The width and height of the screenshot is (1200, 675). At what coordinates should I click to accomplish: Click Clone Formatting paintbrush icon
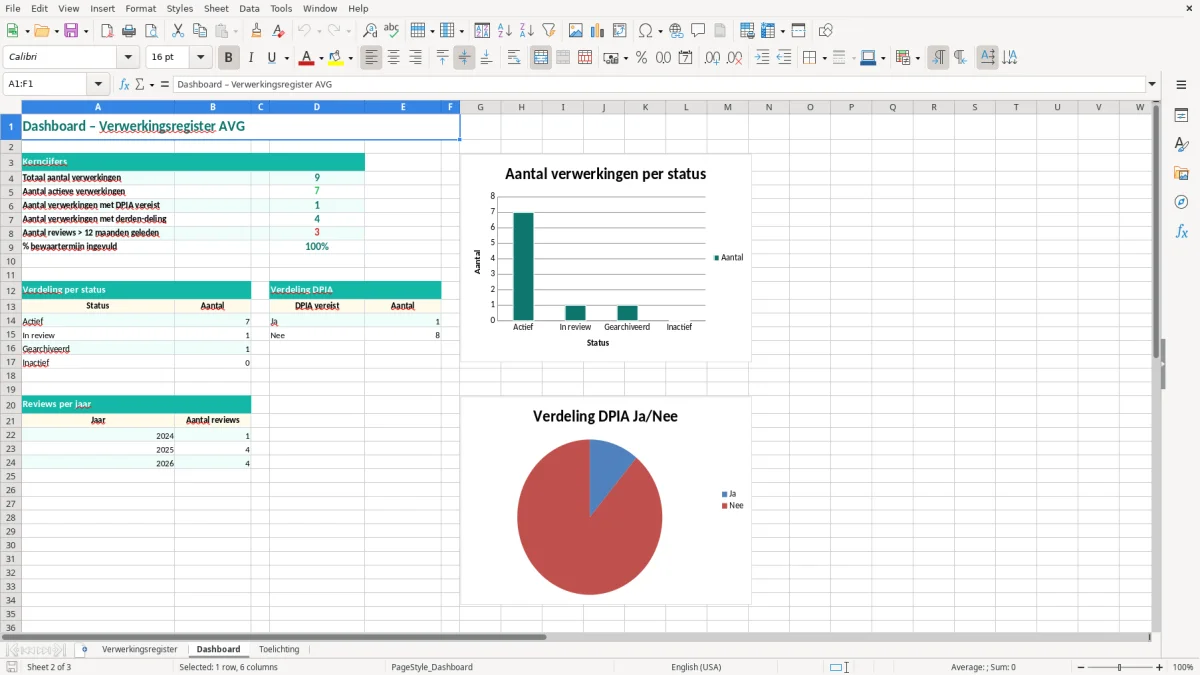click(257, 31)
